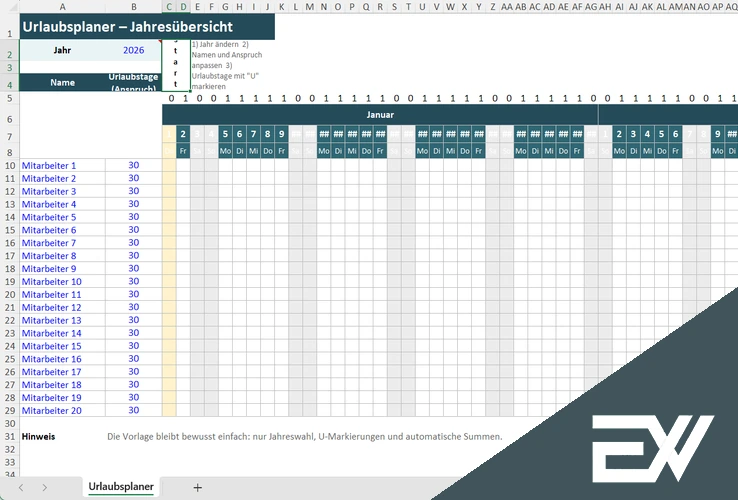Select the Hinweis label cell
This screenshot has width=738, height=500.
[39, 437]
